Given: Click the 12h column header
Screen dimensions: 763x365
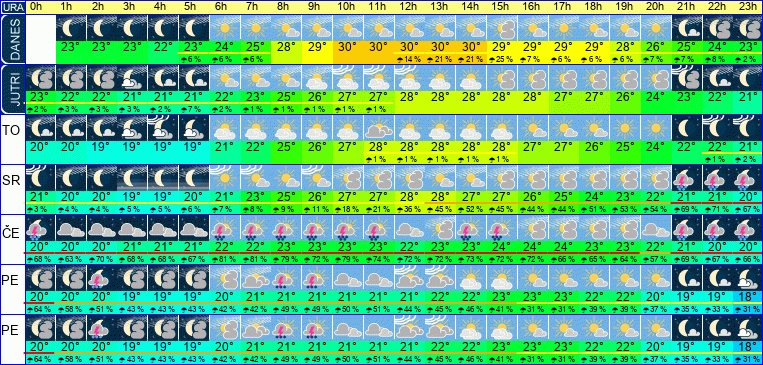Looking at the screenshot, I should (409, 7).
